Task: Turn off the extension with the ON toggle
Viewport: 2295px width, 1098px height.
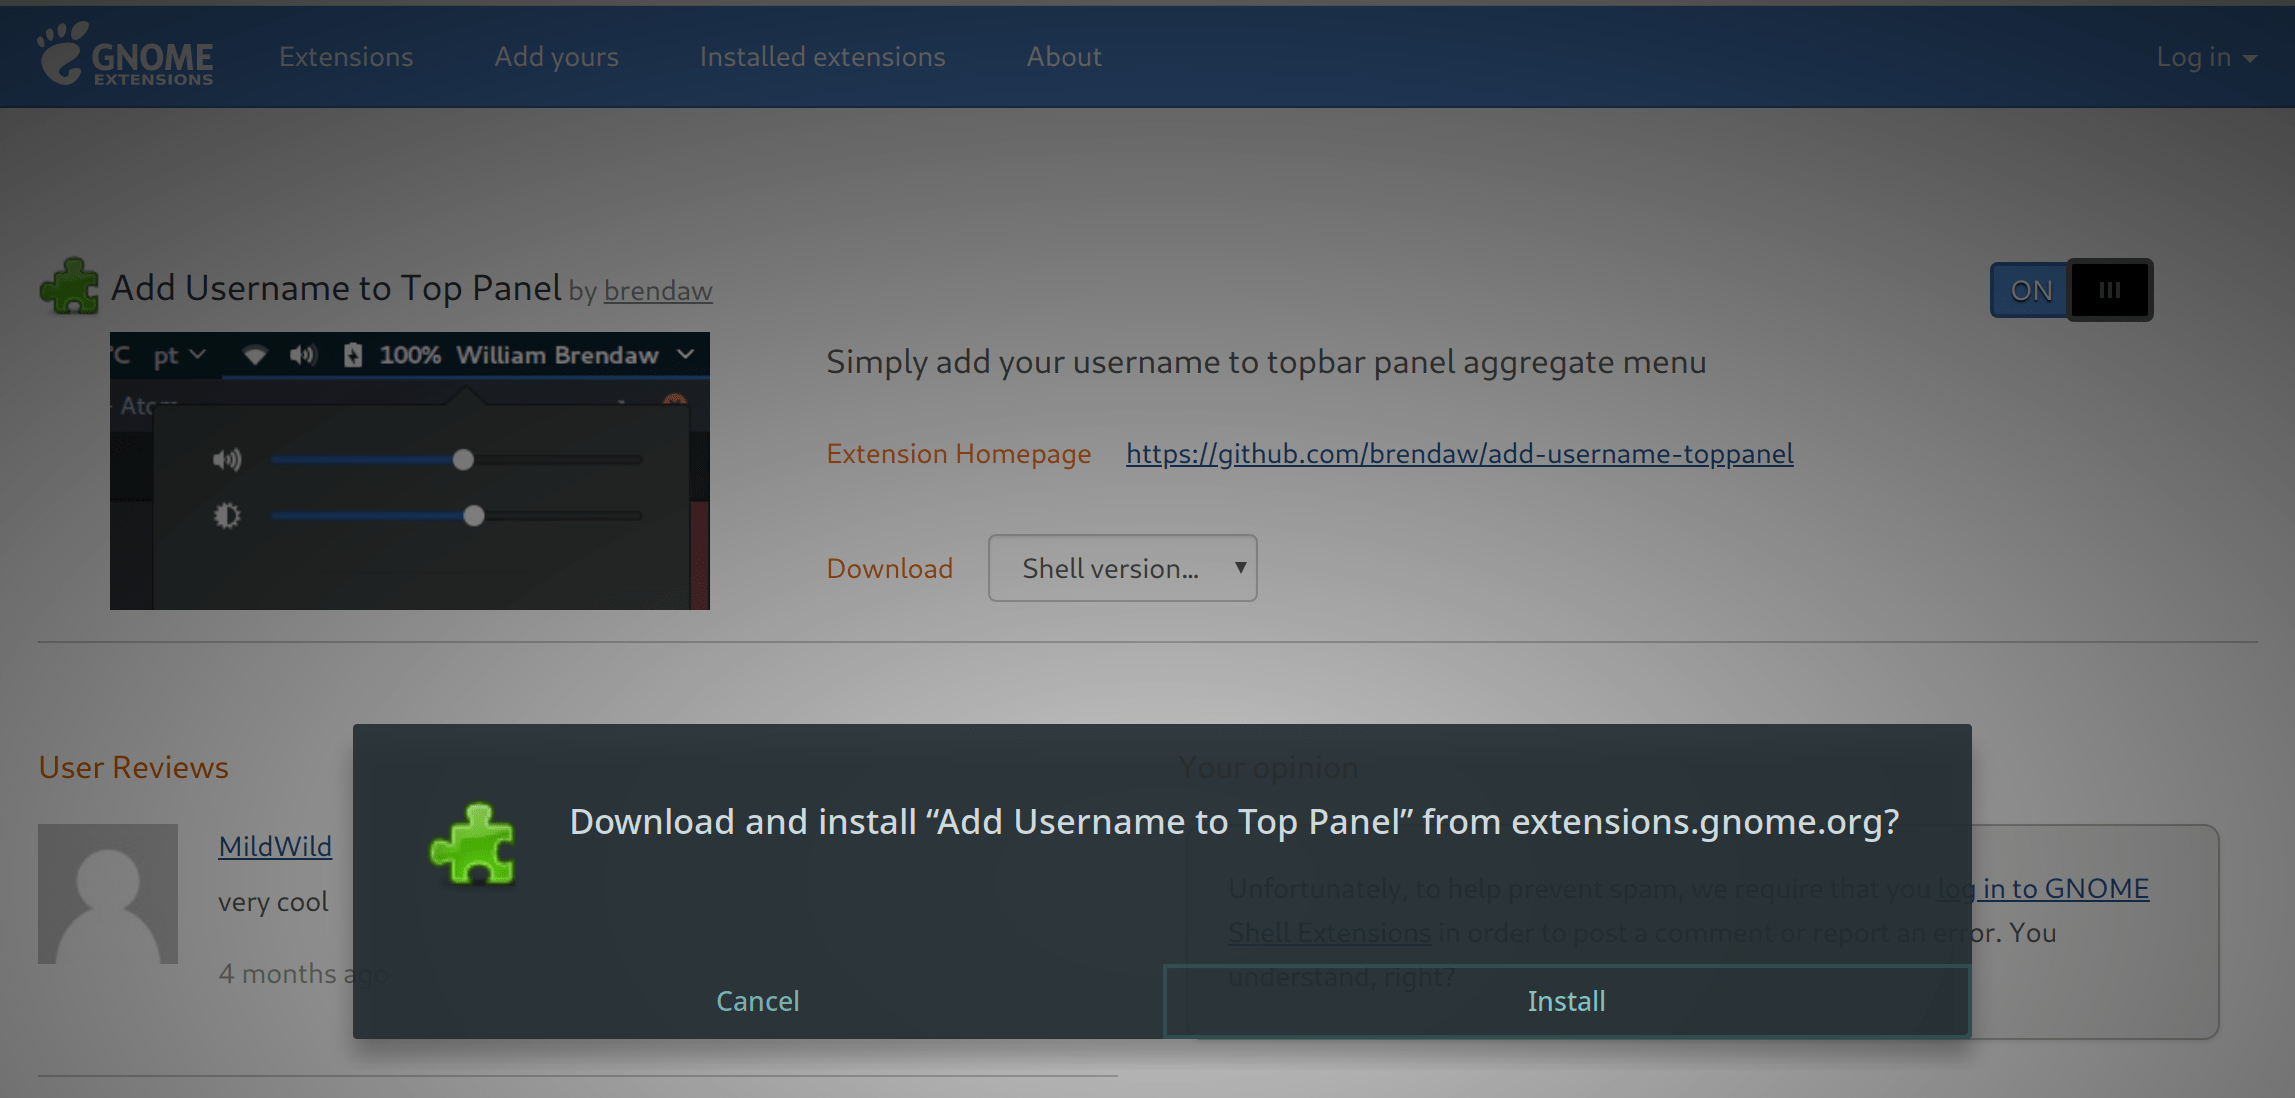Action: [2070, 290]
